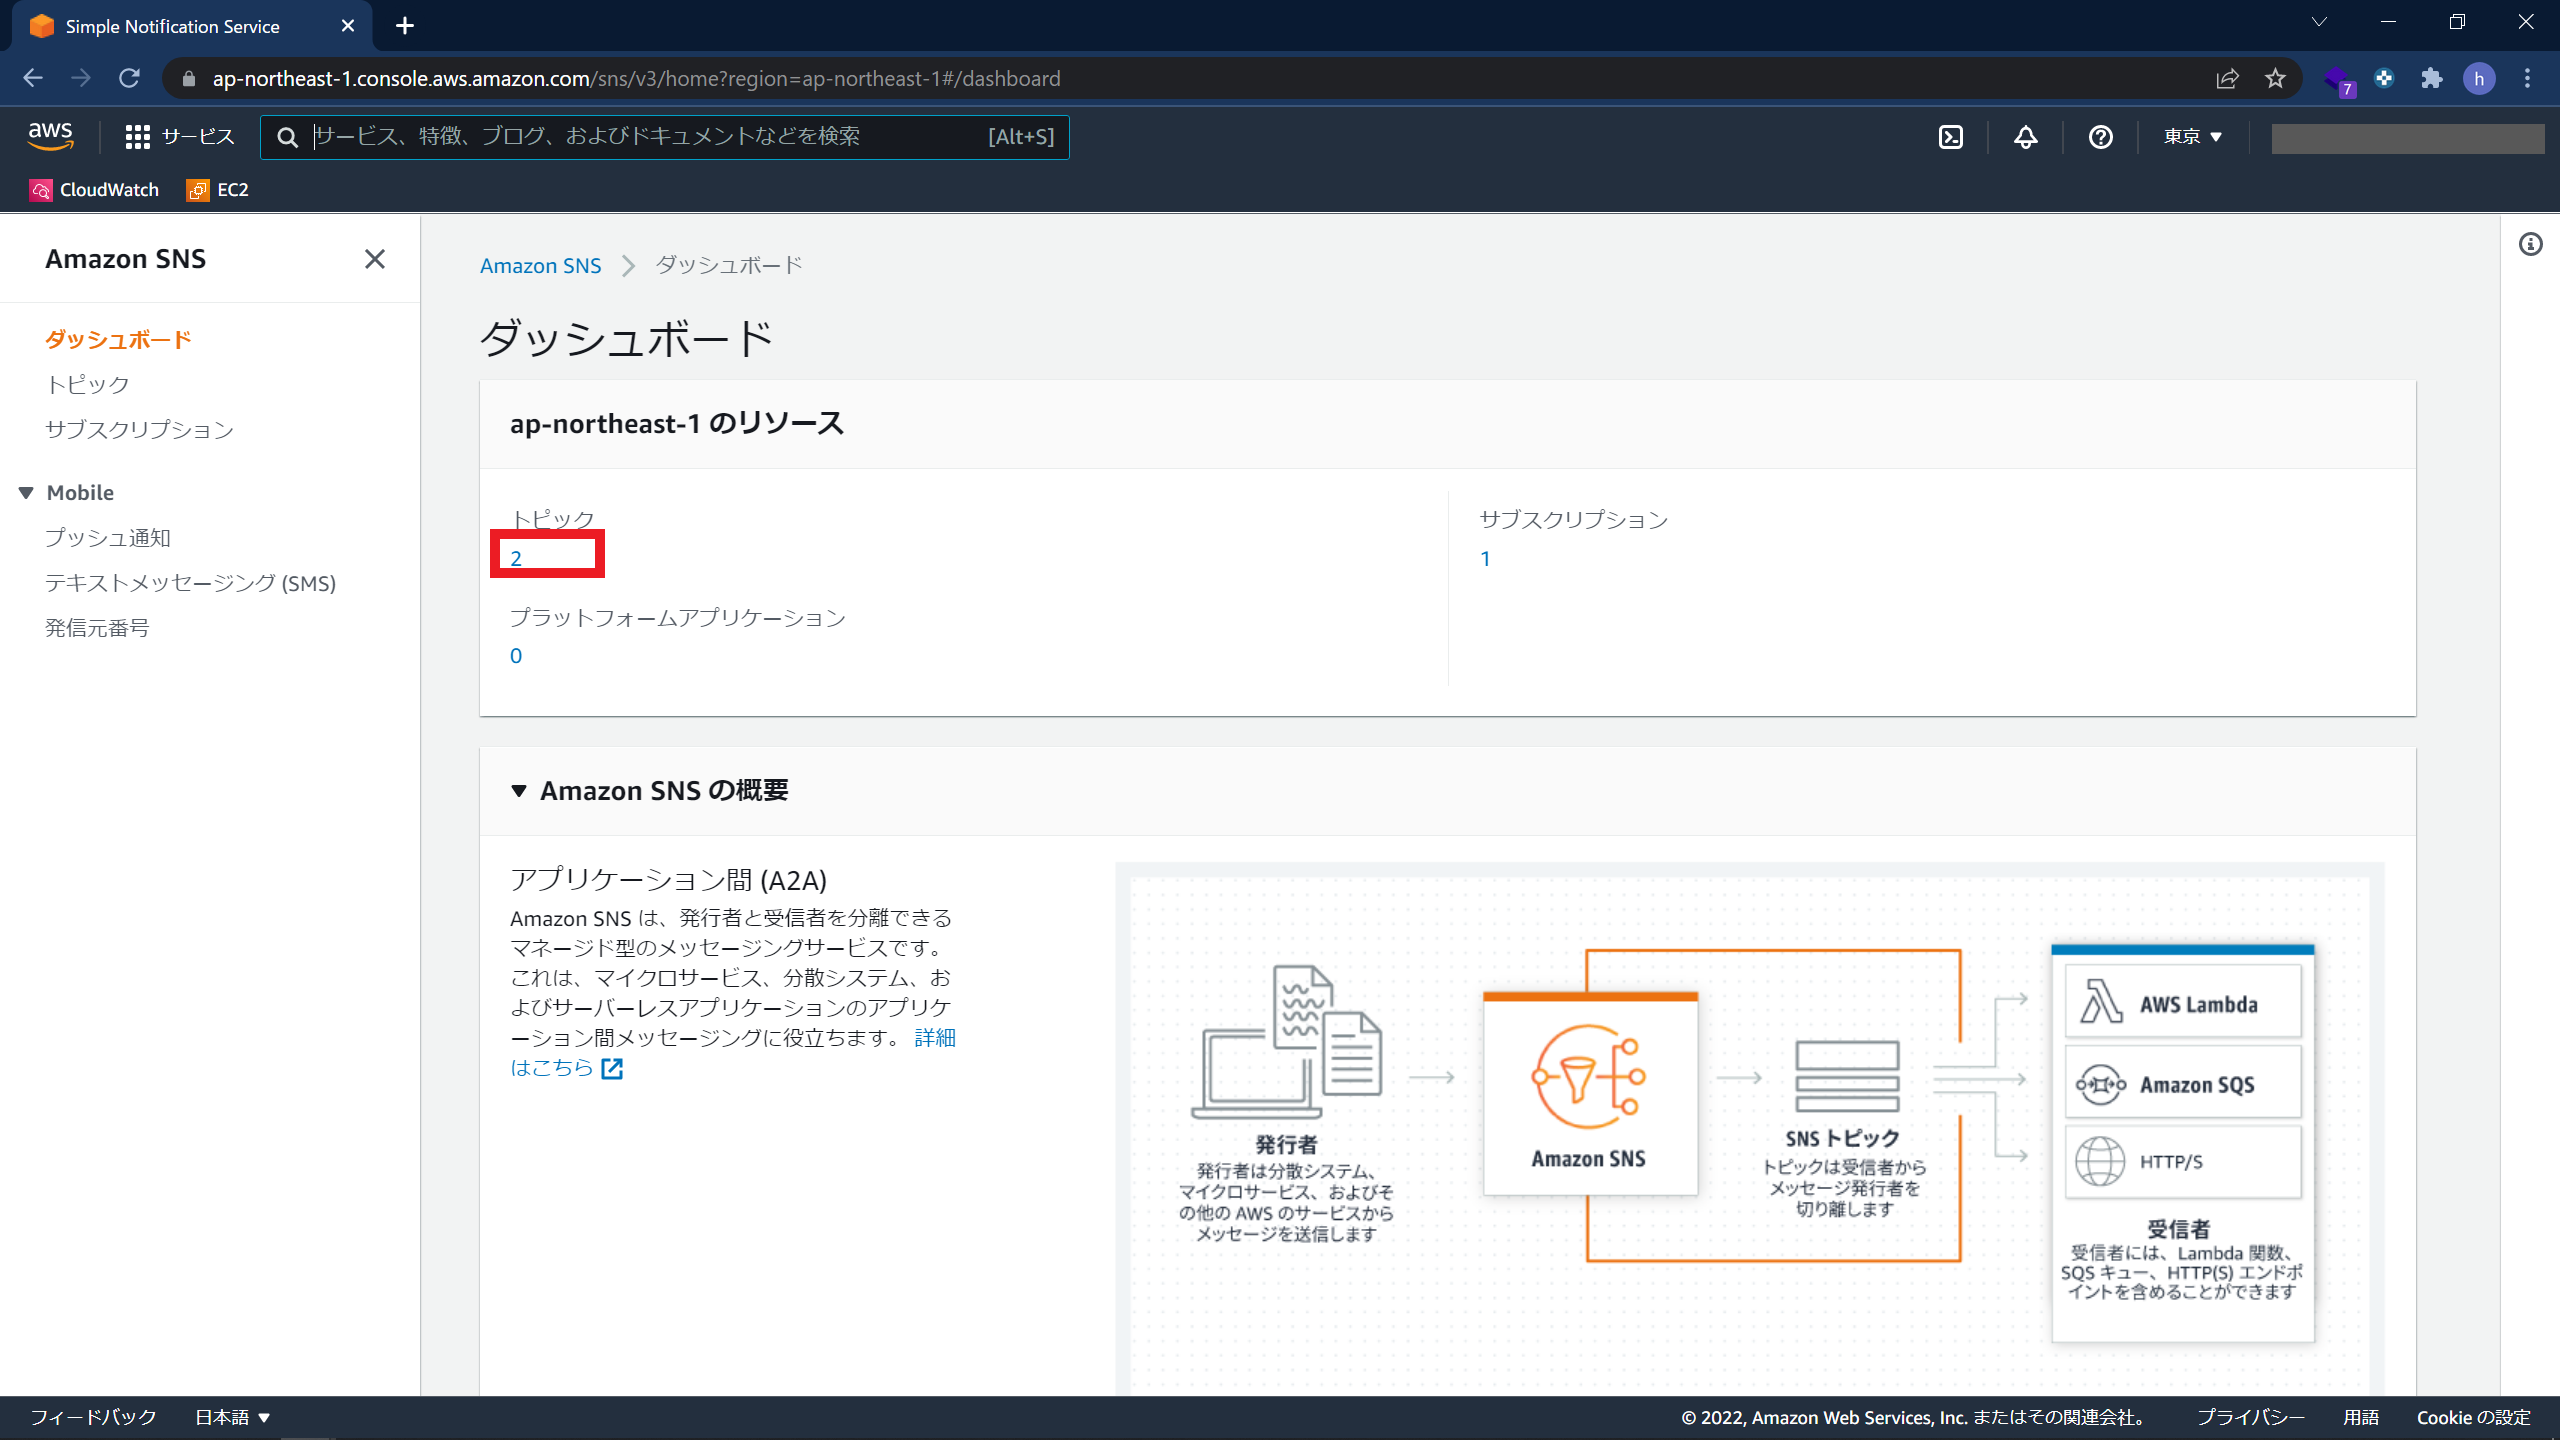Screen dimensions: 2560x1440
Task: Select ダッシュボード in the sidebar
Action: (118, 340)
